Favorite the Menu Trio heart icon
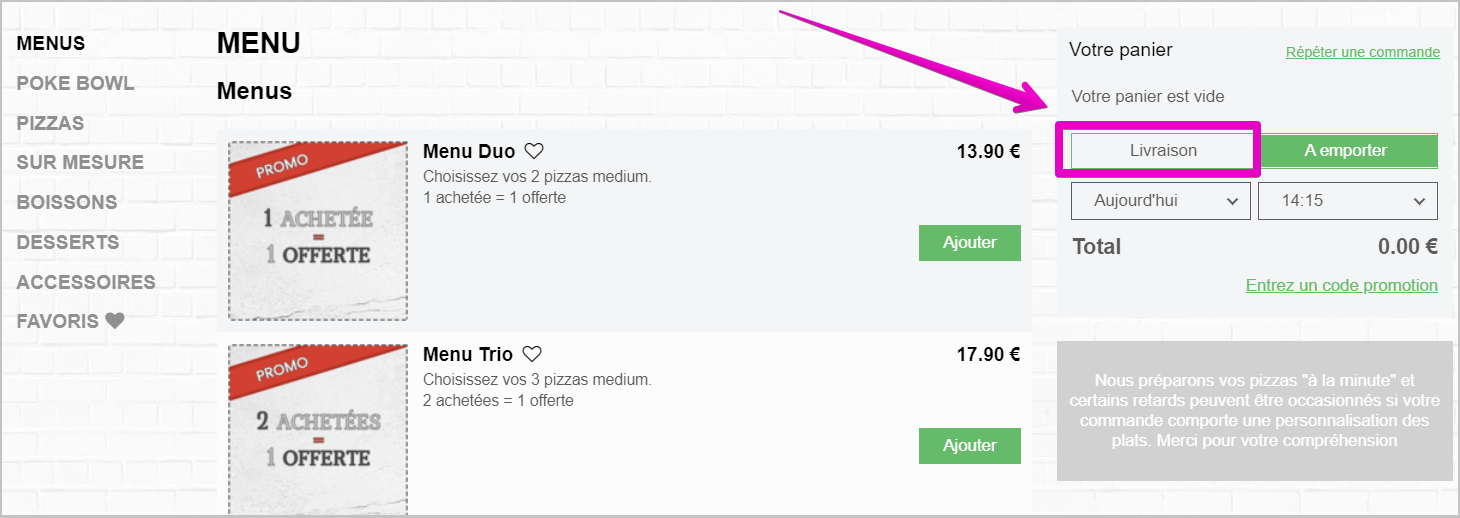Image resolution: width=1460 pixels, height=518 pixels. (532, 354)
